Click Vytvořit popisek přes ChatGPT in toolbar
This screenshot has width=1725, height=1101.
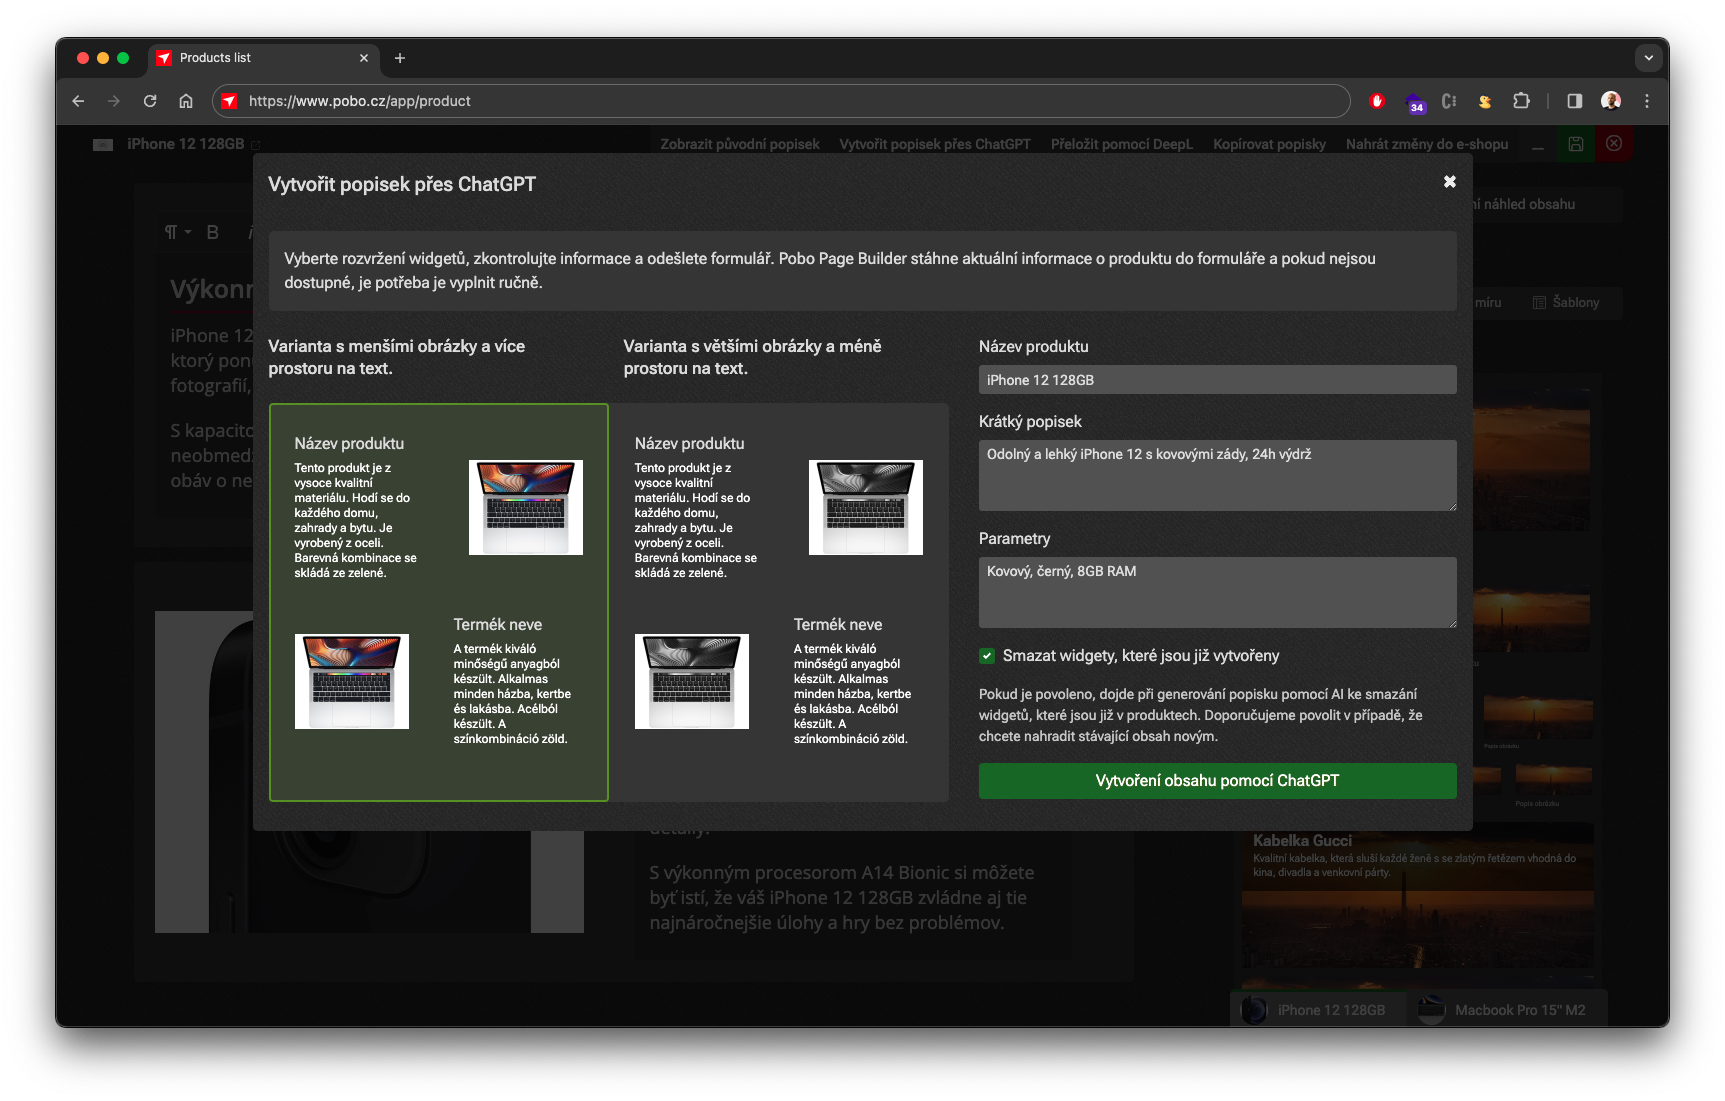[935, 144]
